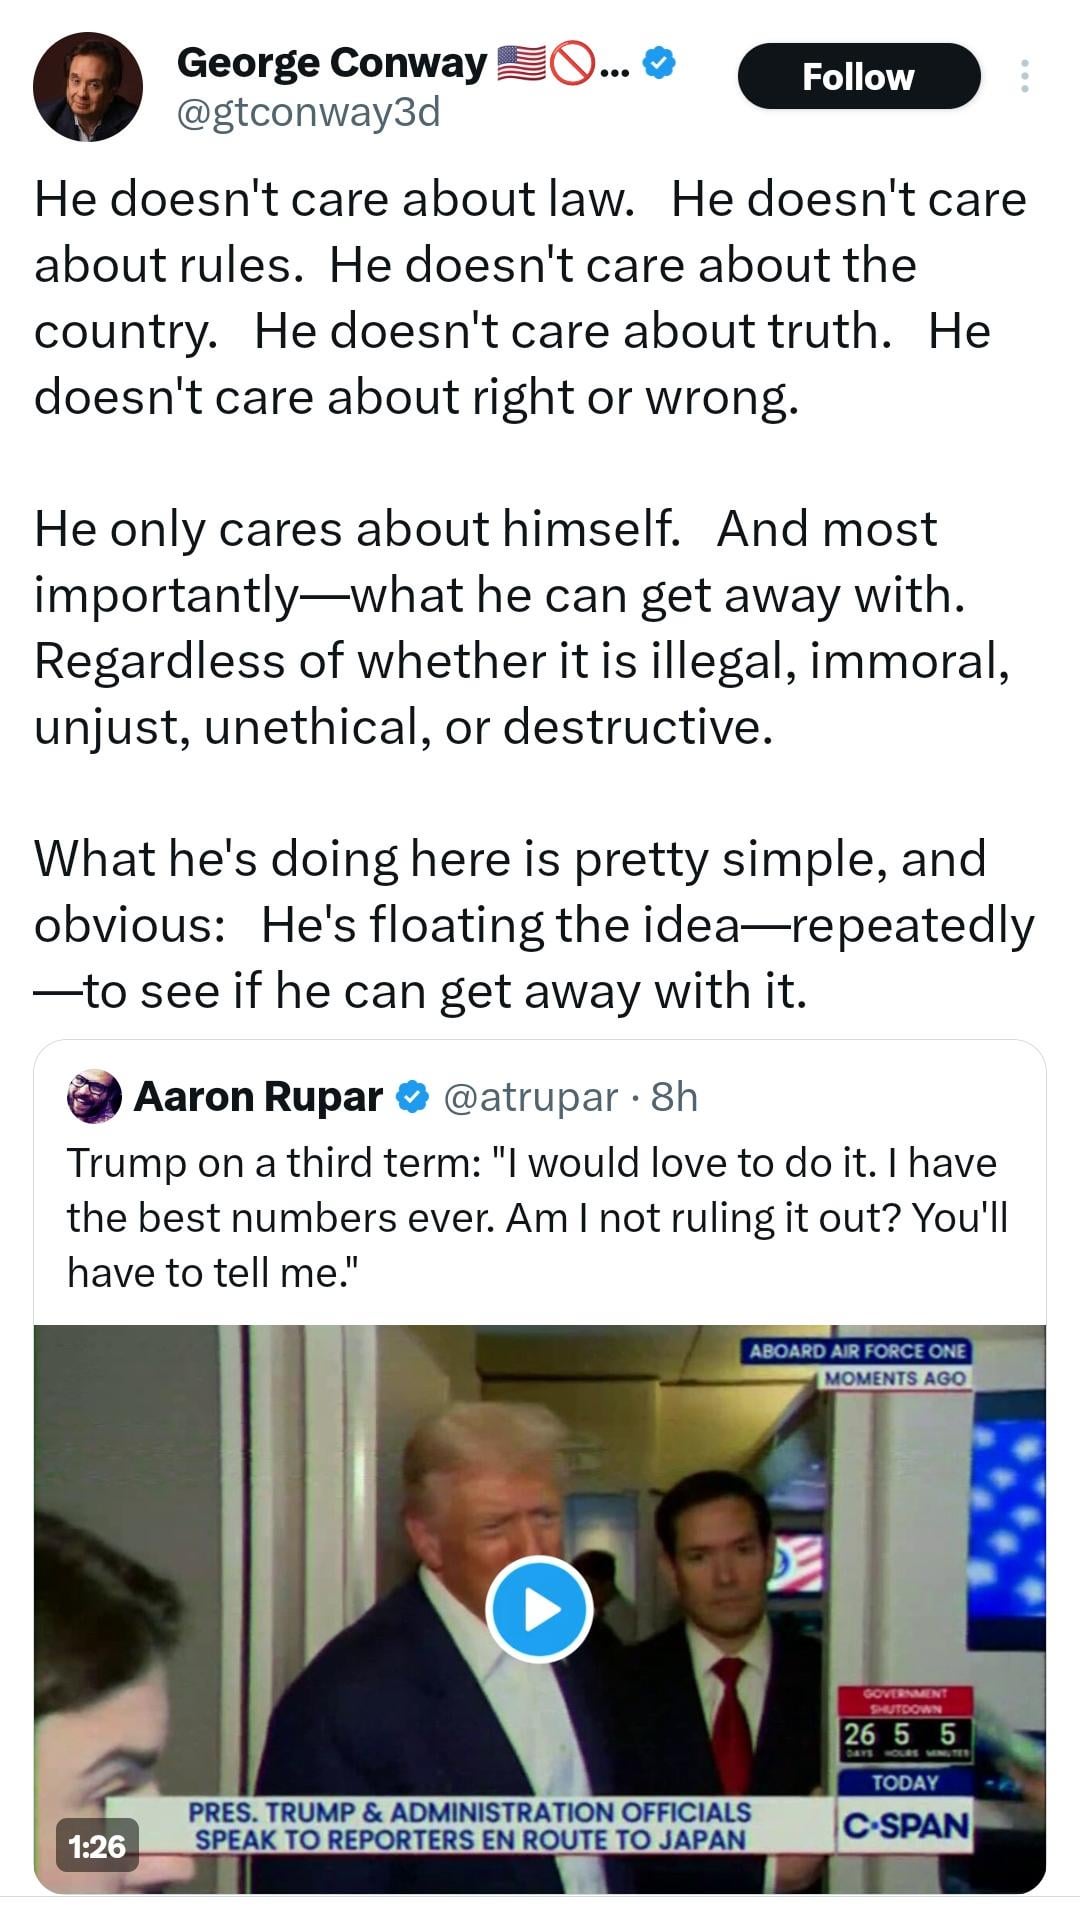Click the main tweet text "He only cares about himself"
The width and height of the screenshot is (1080, 1913).
(x=356, y=528)
